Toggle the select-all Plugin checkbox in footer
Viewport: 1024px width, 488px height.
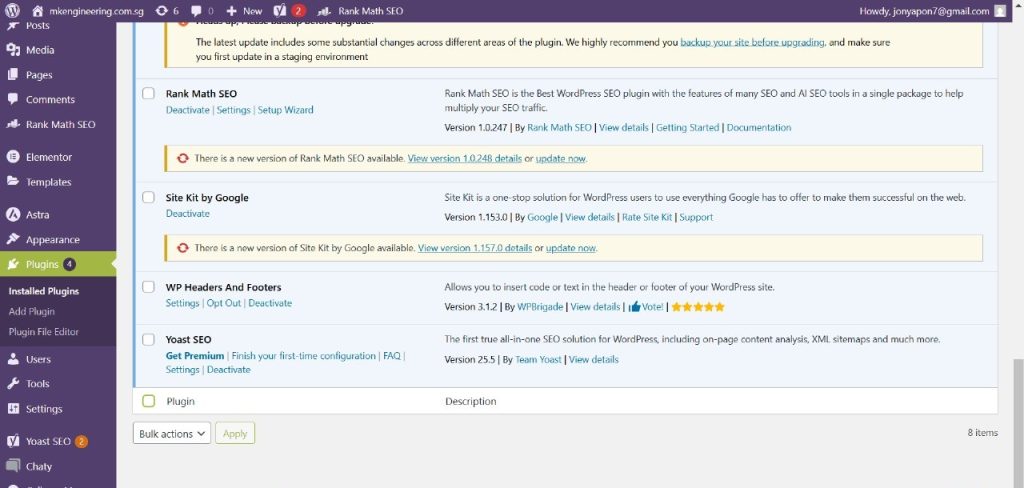(x=148, y=401)
